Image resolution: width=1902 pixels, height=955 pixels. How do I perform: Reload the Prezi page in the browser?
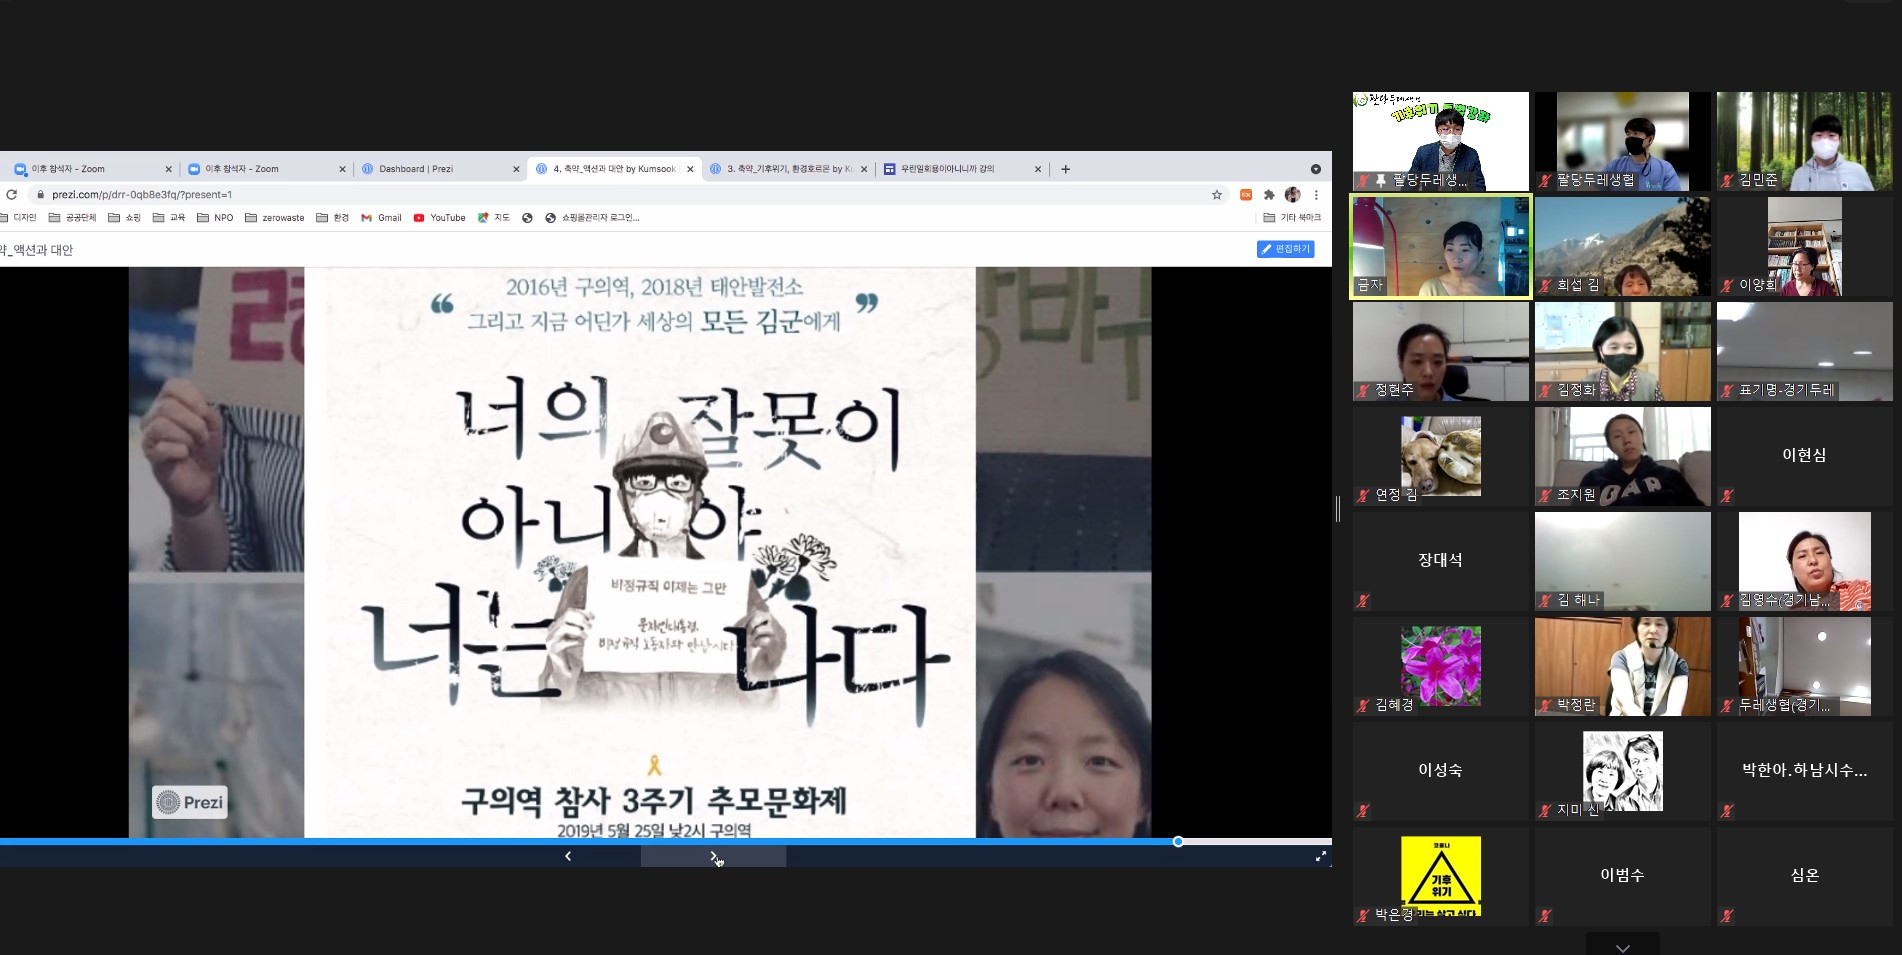coord(11,195)
